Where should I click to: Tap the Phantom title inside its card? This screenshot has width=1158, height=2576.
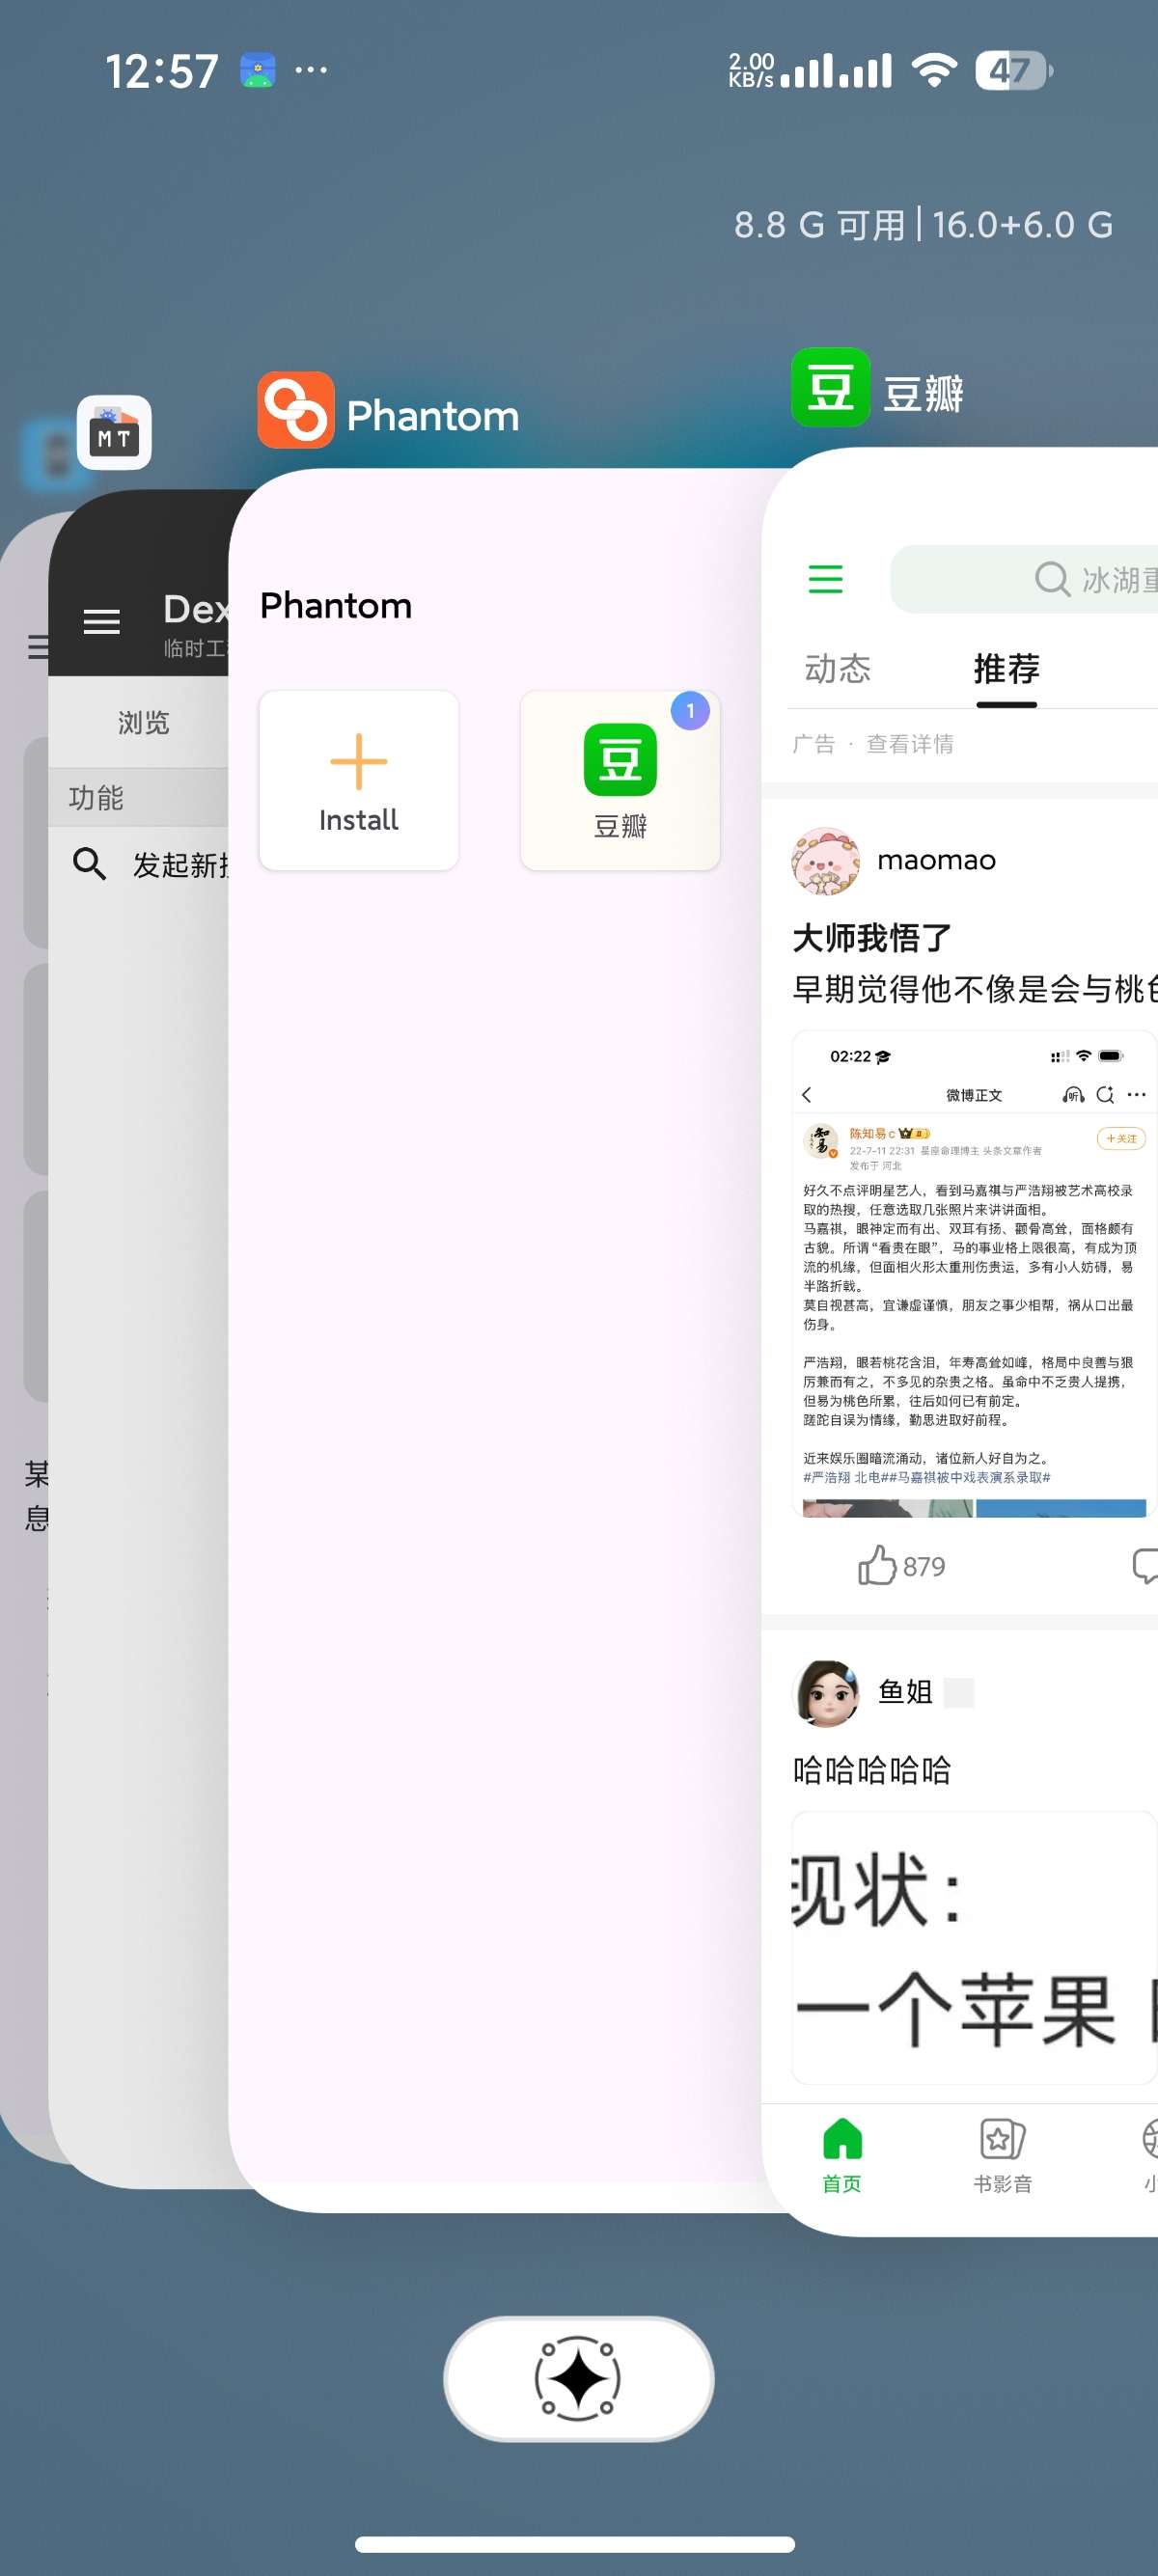[336, 606]
